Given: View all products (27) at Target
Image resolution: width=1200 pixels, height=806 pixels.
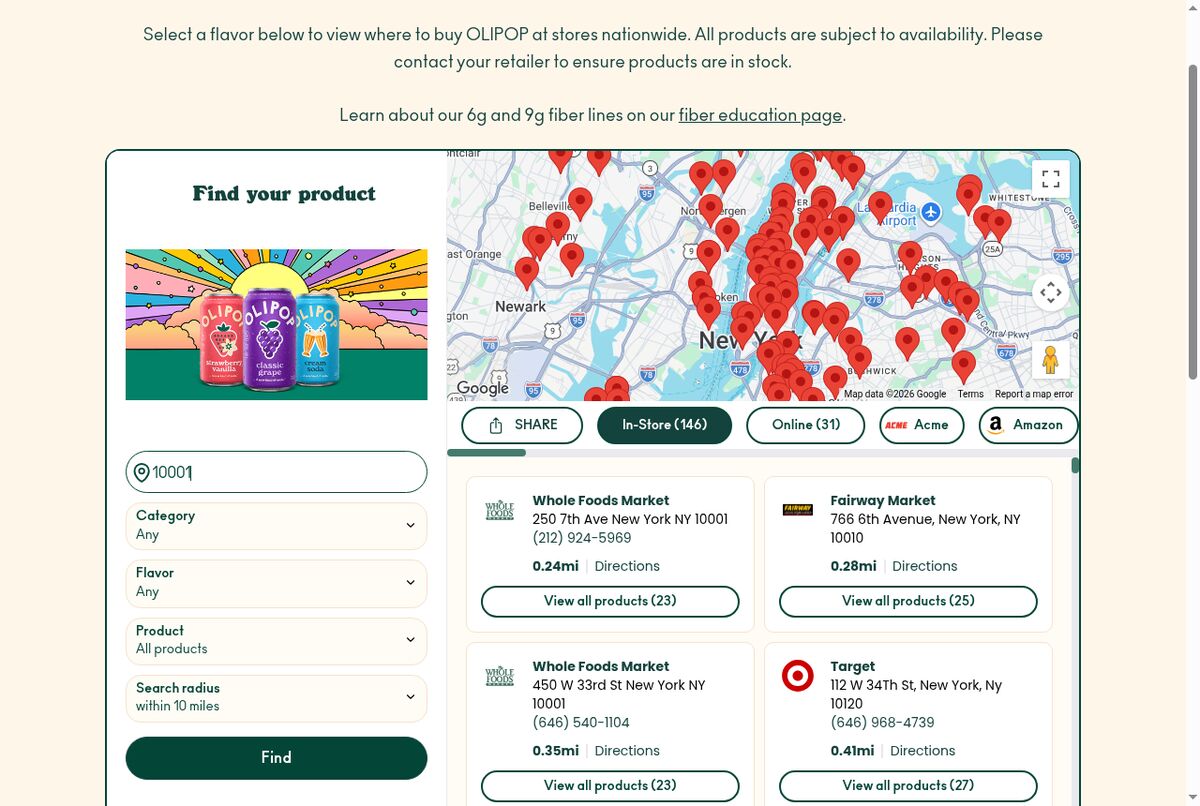Looking at the screenshot, I should tap(908, 786).
